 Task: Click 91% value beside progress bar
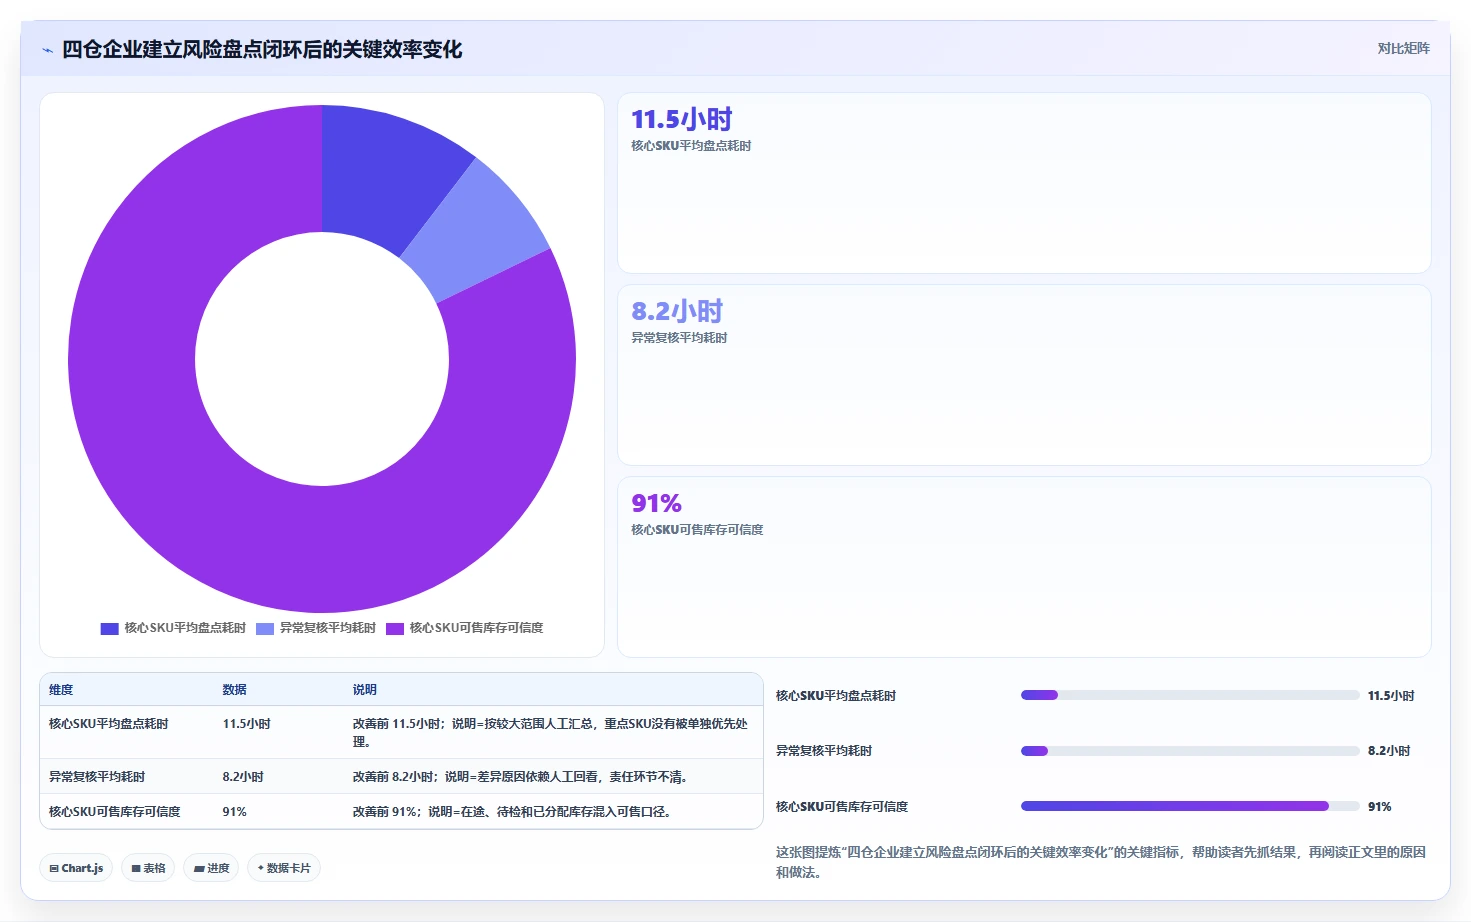tap(1380, 807)
